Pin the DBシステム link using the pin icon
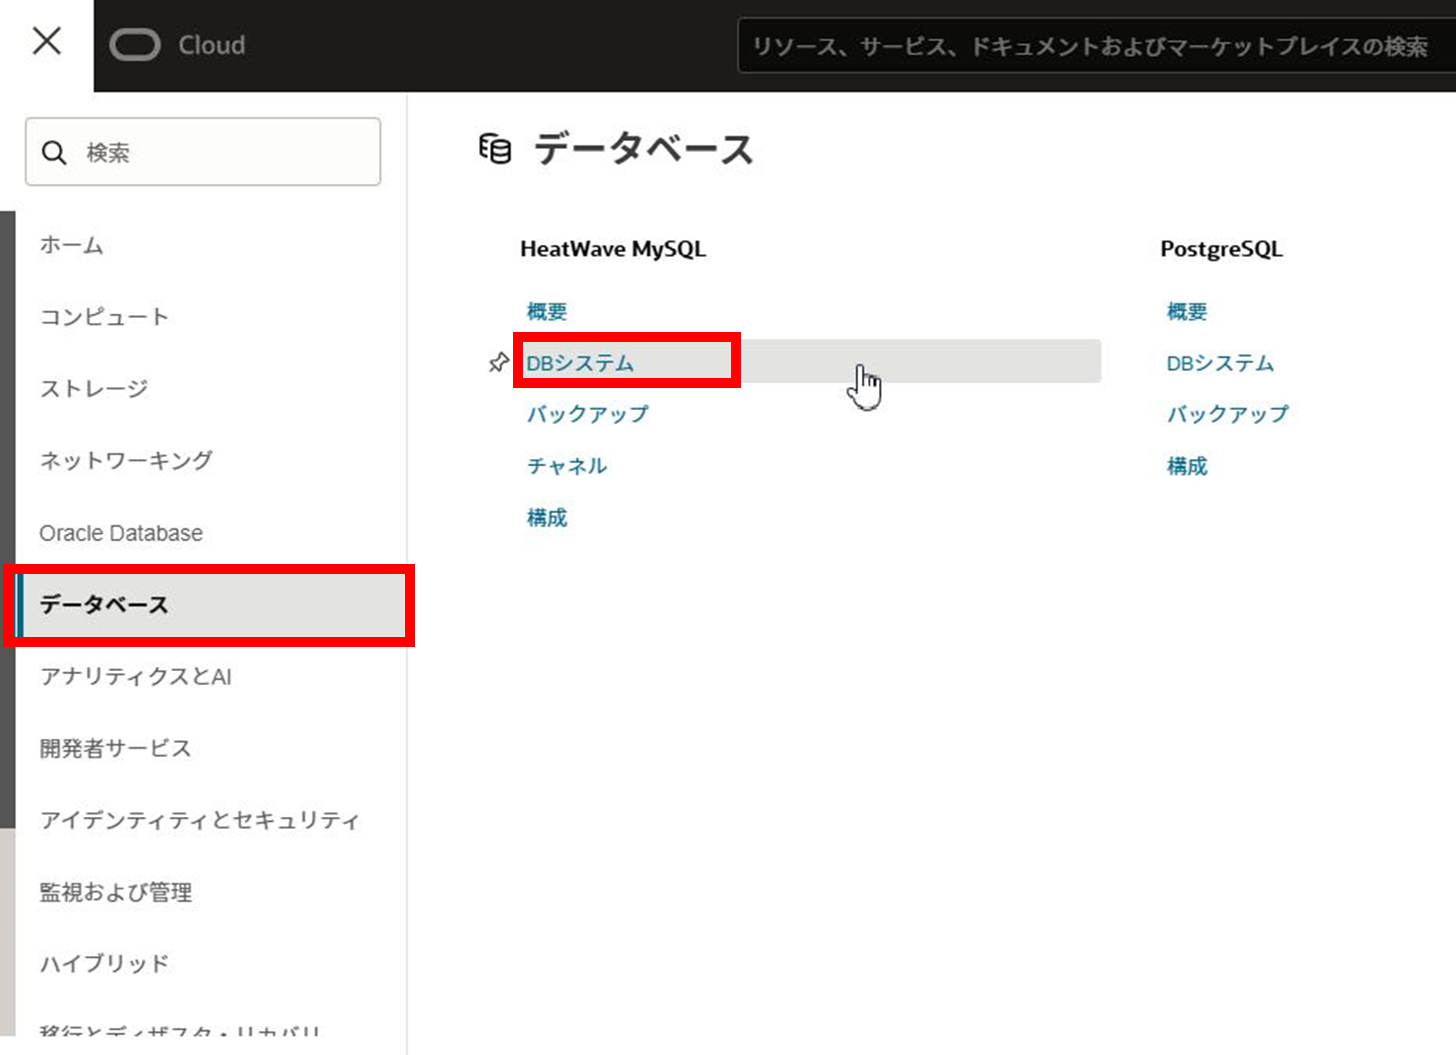Viewport: 1456px width, 1055px height. pyautogui.click(x=497, y=362)
